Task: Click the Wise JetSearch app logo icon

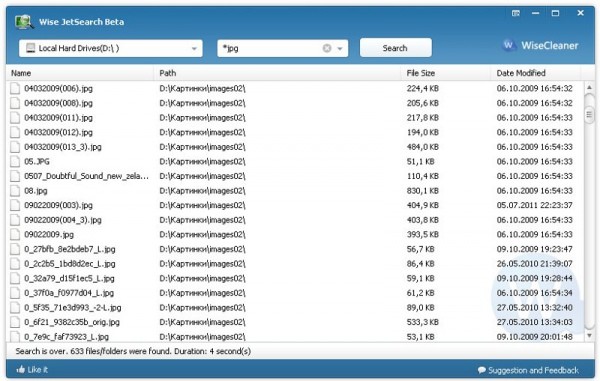Action: (24, 22)
